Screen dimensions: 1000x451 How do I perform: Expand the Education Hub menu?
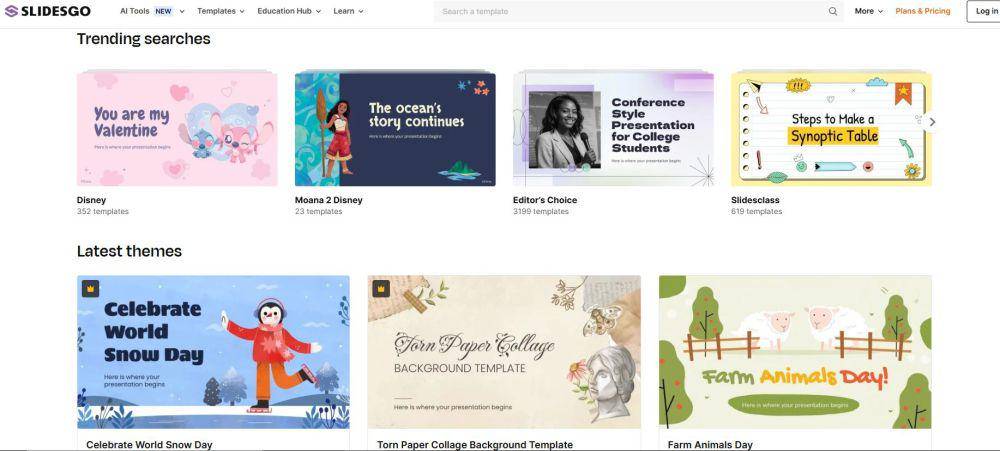pos(289,11)
